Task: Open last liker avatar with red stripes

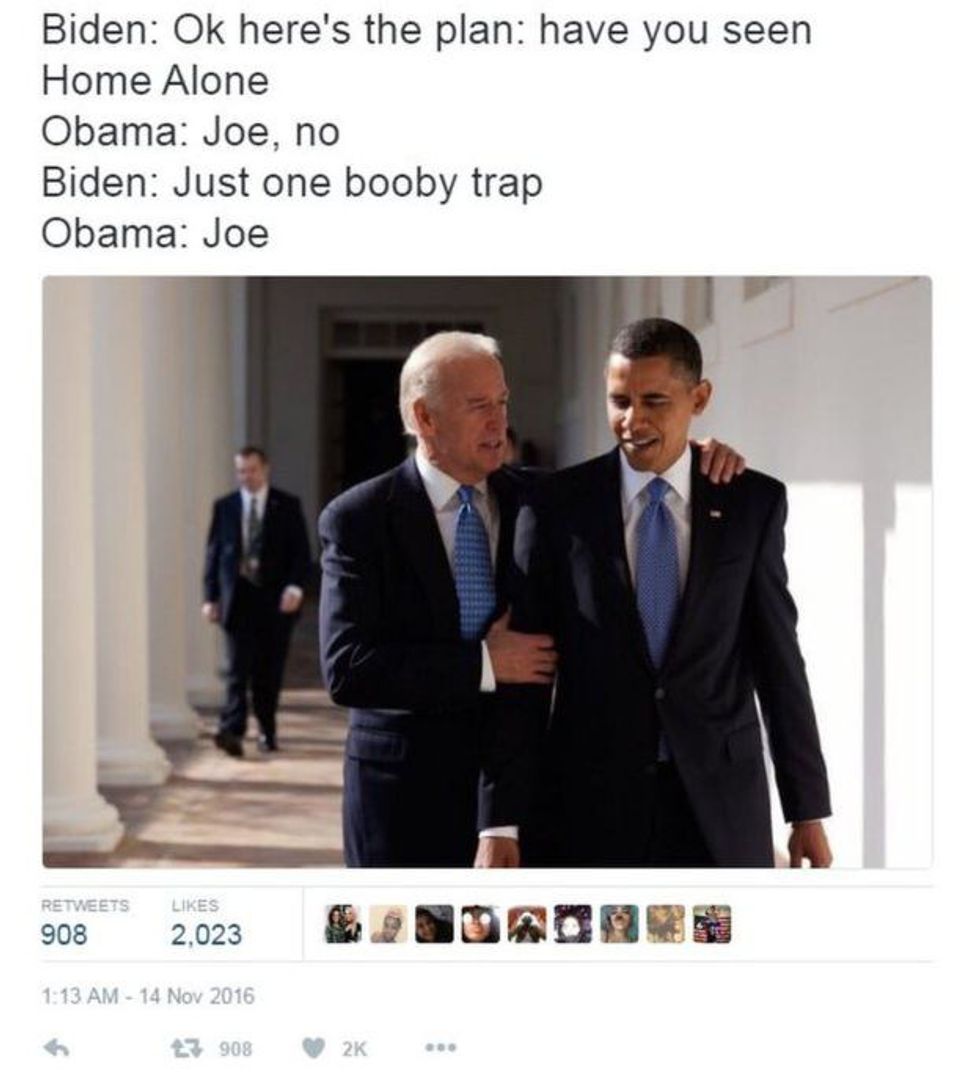Action: click(x=712, y=923)
